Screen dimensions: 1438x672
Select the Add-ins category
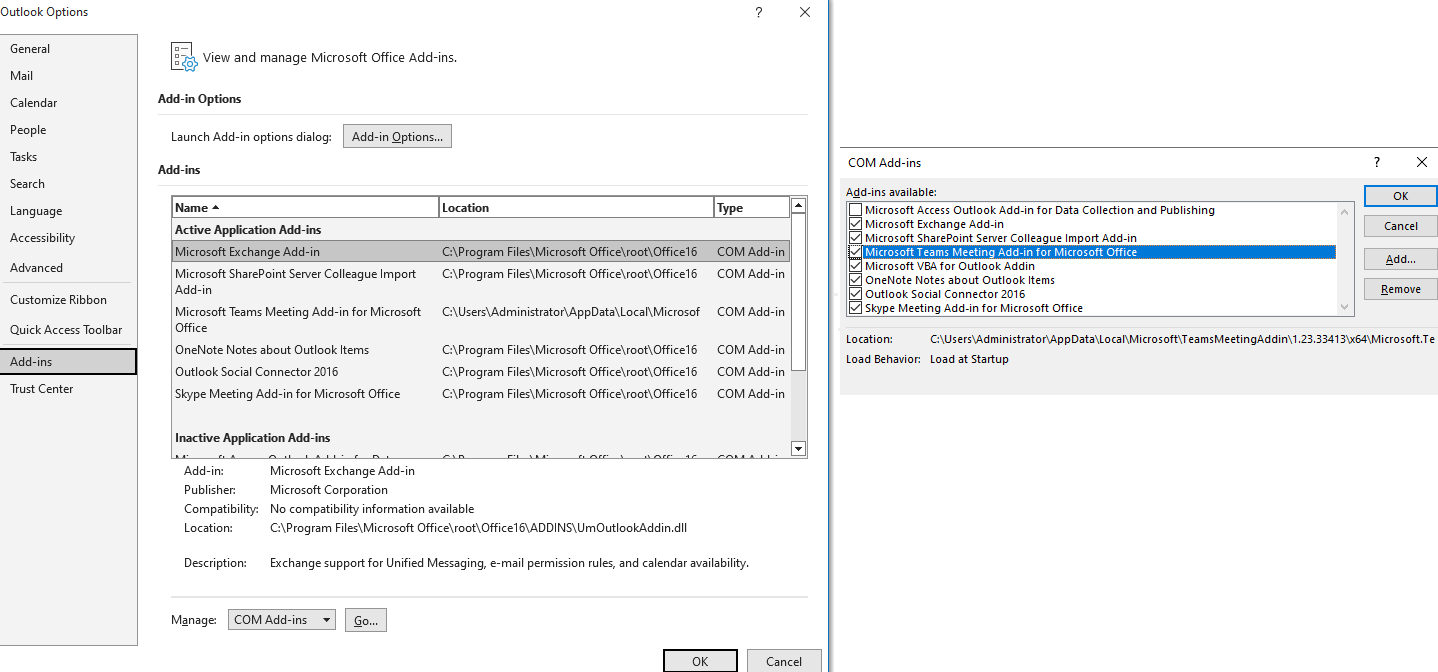pos(68,361)
